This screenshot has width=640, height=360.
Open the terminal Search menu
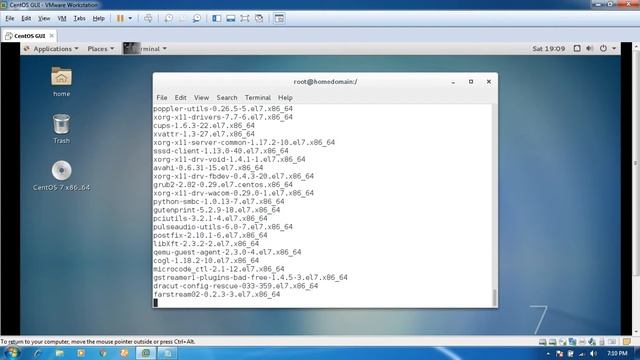click(227, 98)
